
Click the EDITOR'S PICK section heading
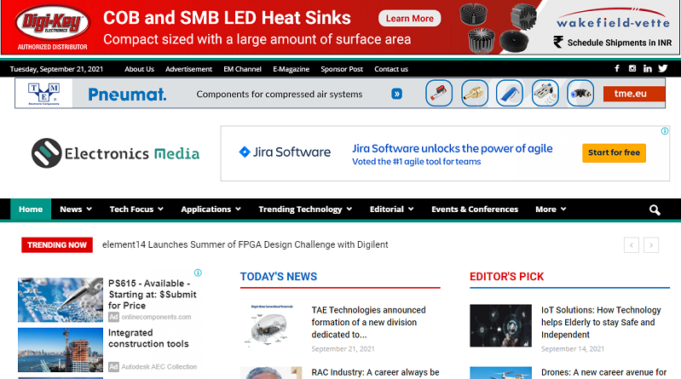[x=506, y=277]
